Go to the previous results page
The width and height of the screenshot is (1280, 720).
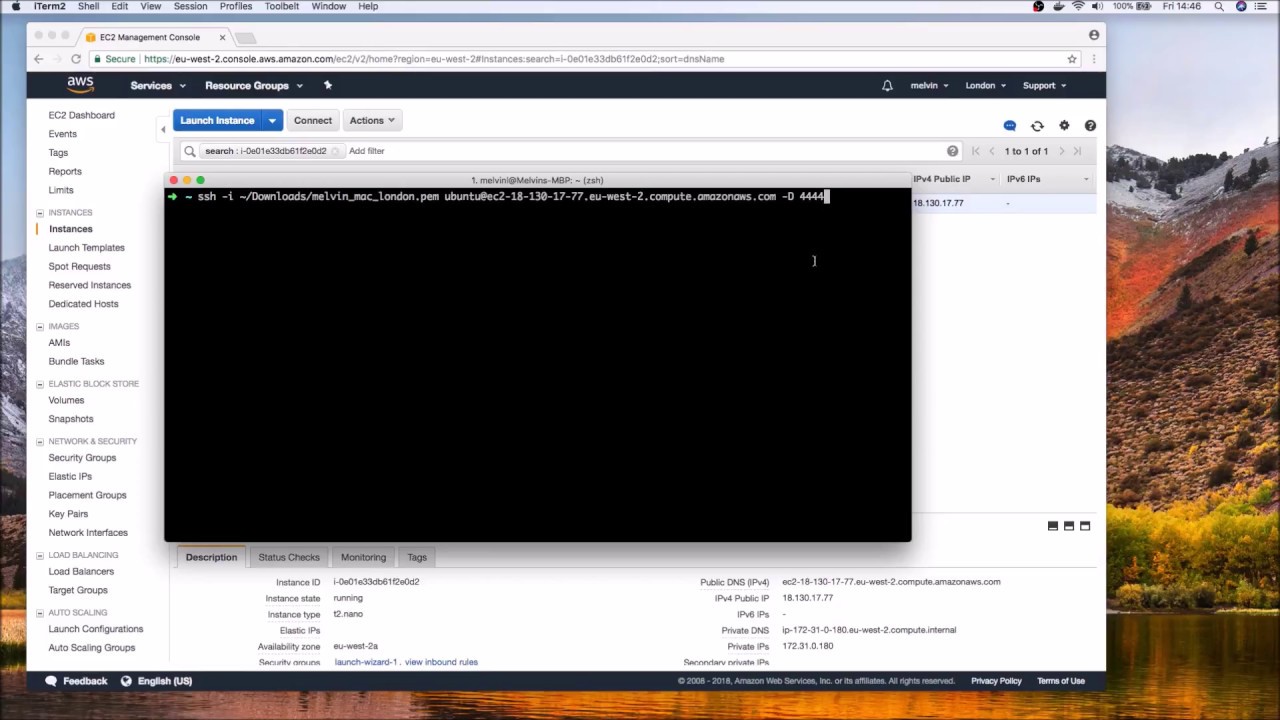pyautogui.click(x=992, y=151)
